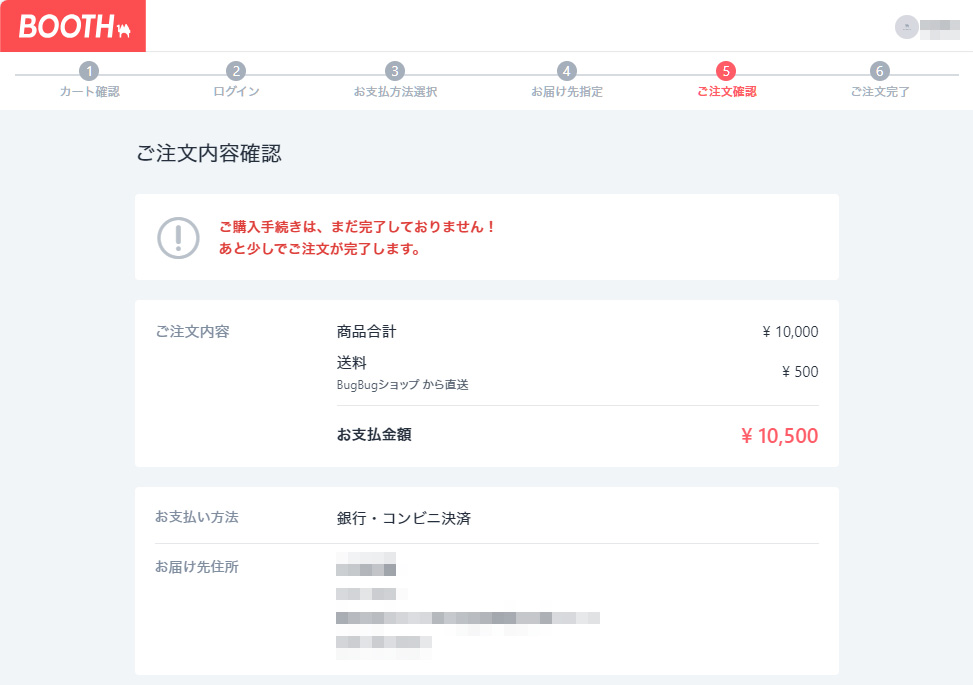Click the BOOTH logo in header
Image resolution: width=973 pixels, height=685 pixels.
73,27
